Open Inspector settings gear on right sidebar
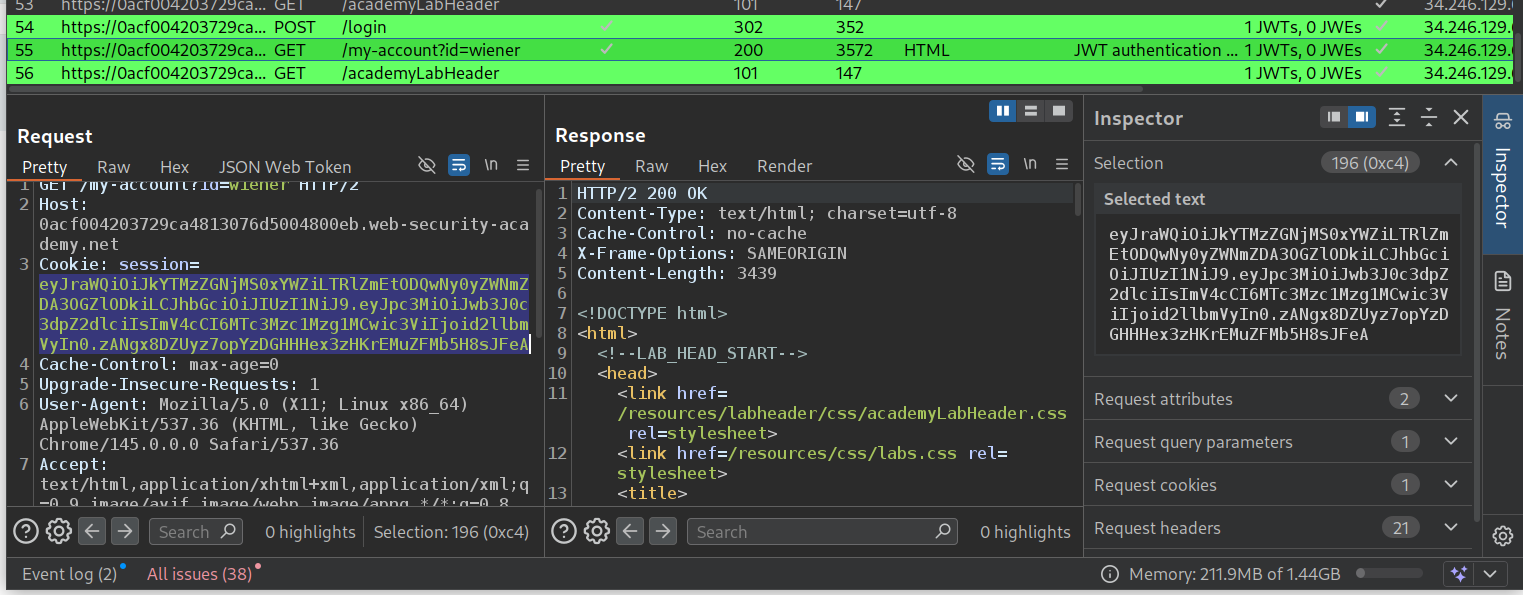This screenshot has height=595, width=1523. tap(1502, 536)
